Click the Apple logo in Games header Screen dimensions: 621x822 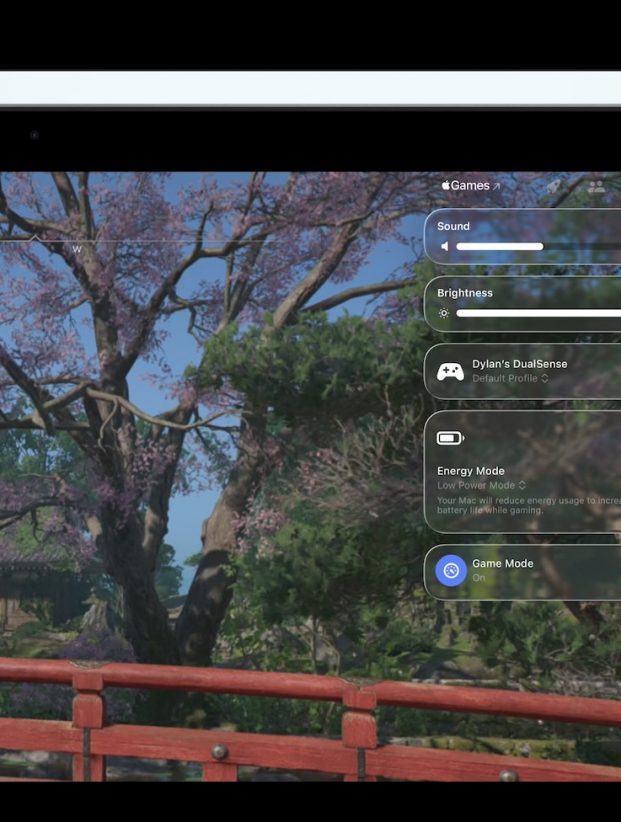point(445,185)
